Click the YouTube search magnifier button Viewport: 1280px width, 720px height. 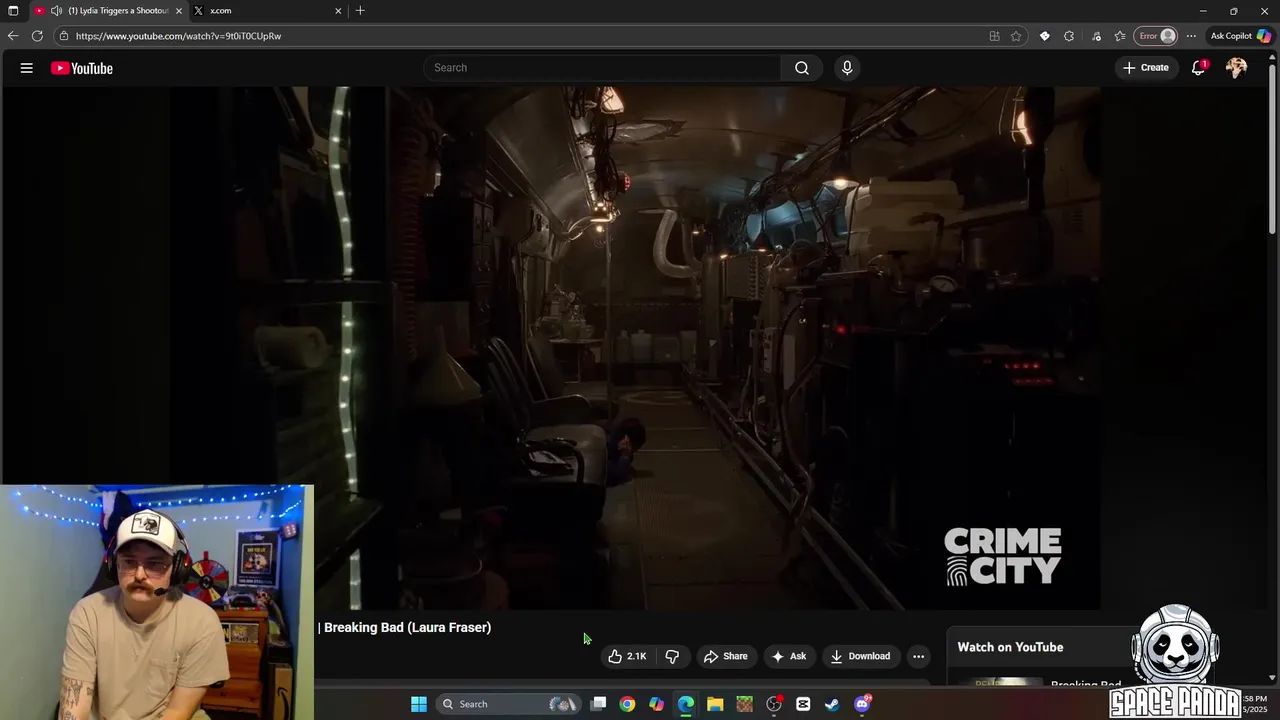802,68
